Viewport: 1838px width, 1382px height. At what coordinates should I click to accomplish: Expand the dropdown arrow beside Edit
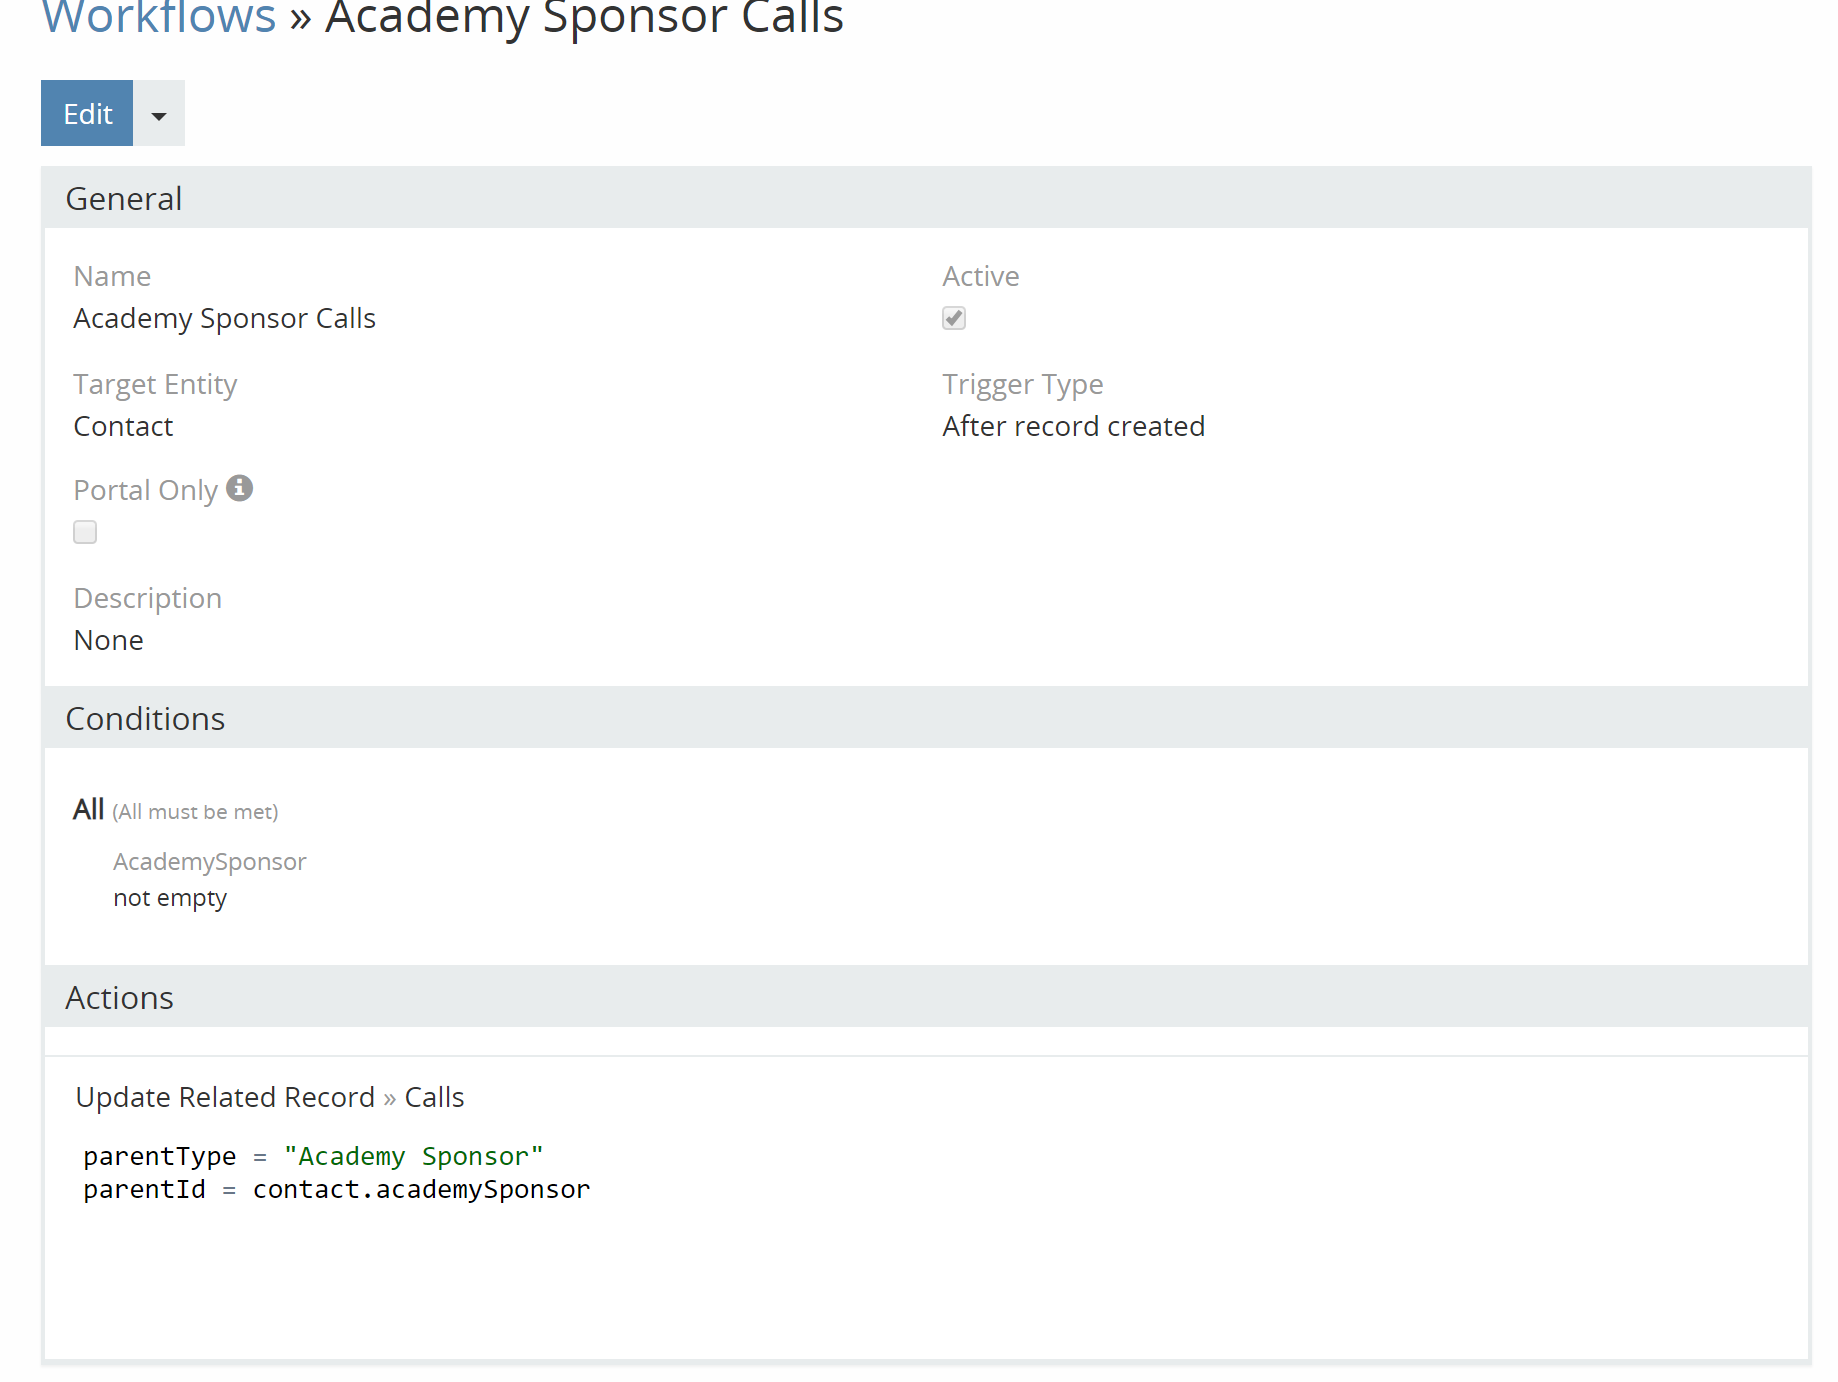click(159, 115)
